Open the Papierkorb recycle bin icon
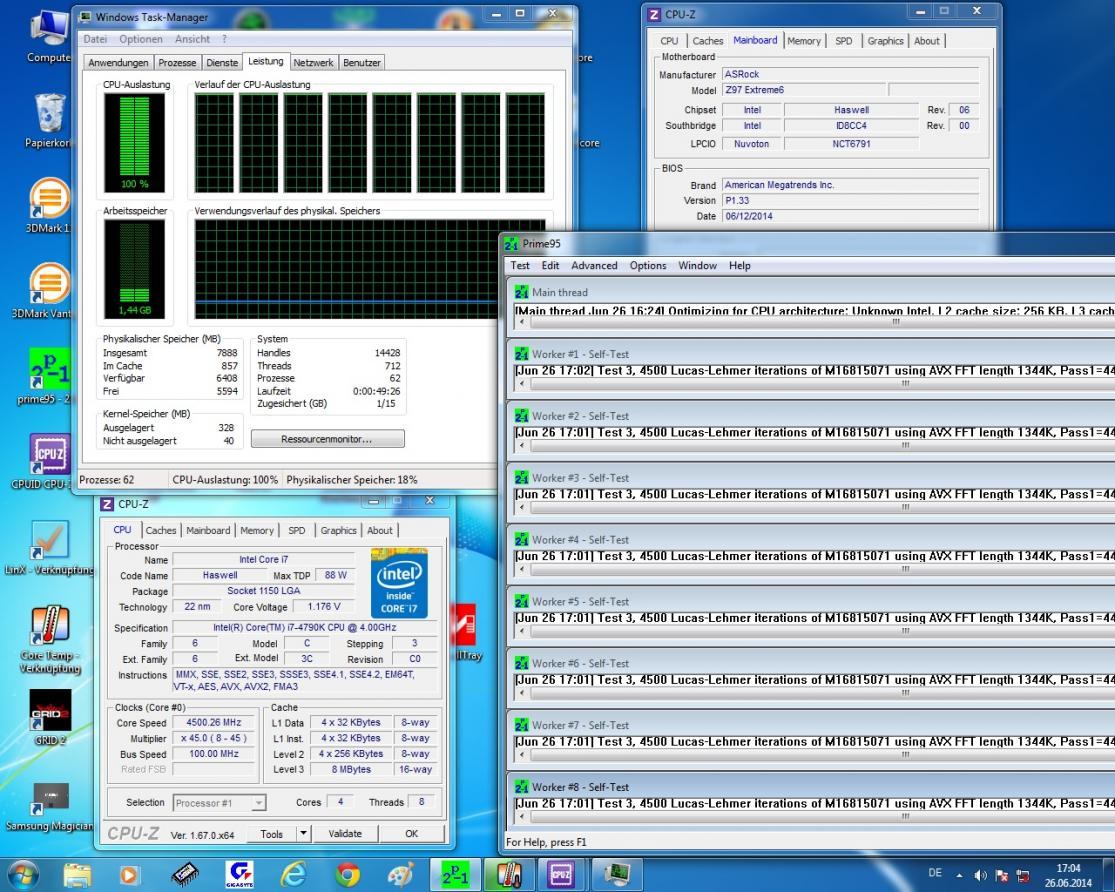 coord(48,120)
